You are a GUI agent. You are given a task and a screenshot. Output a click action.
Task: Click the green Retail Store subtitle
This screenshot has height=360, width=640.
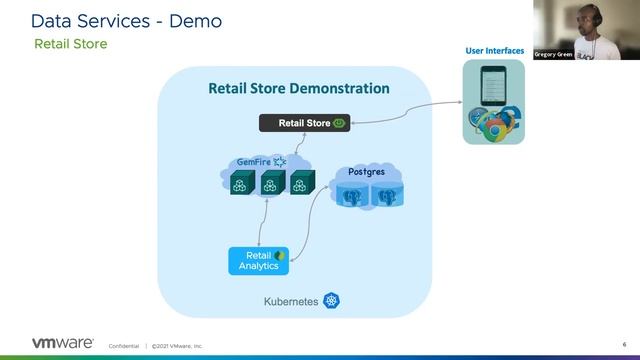(x=71, y=44)
